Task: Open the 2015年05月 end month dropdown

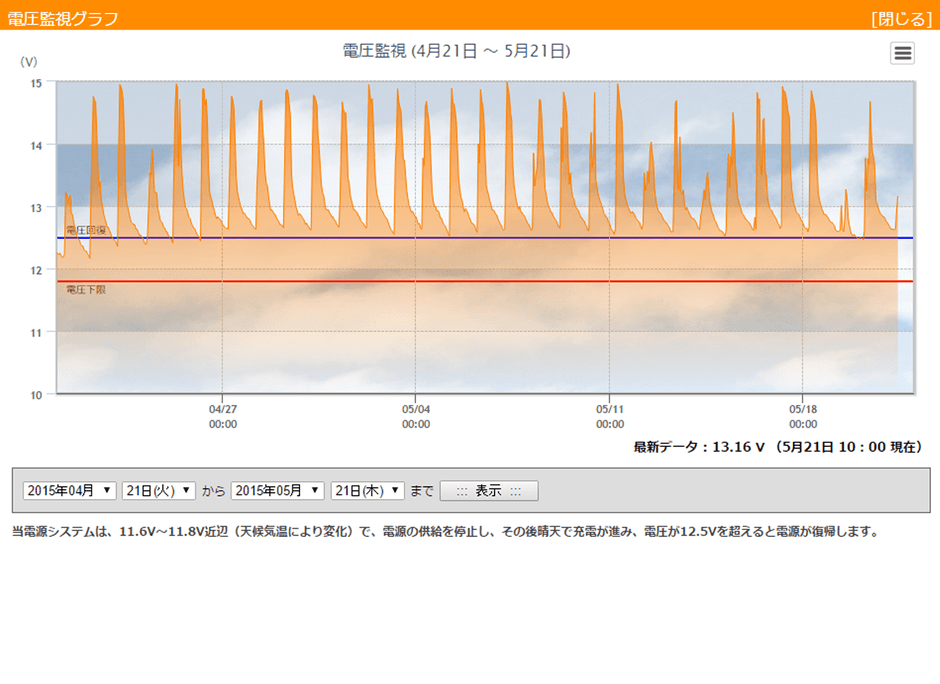Action: [280, 490]
